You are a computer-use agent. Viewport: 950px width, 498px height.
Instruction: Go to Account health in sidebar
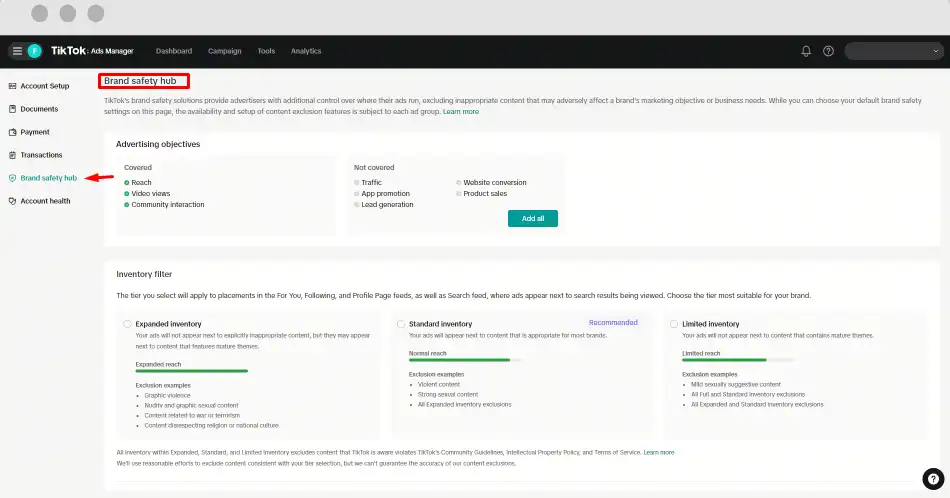45,201
